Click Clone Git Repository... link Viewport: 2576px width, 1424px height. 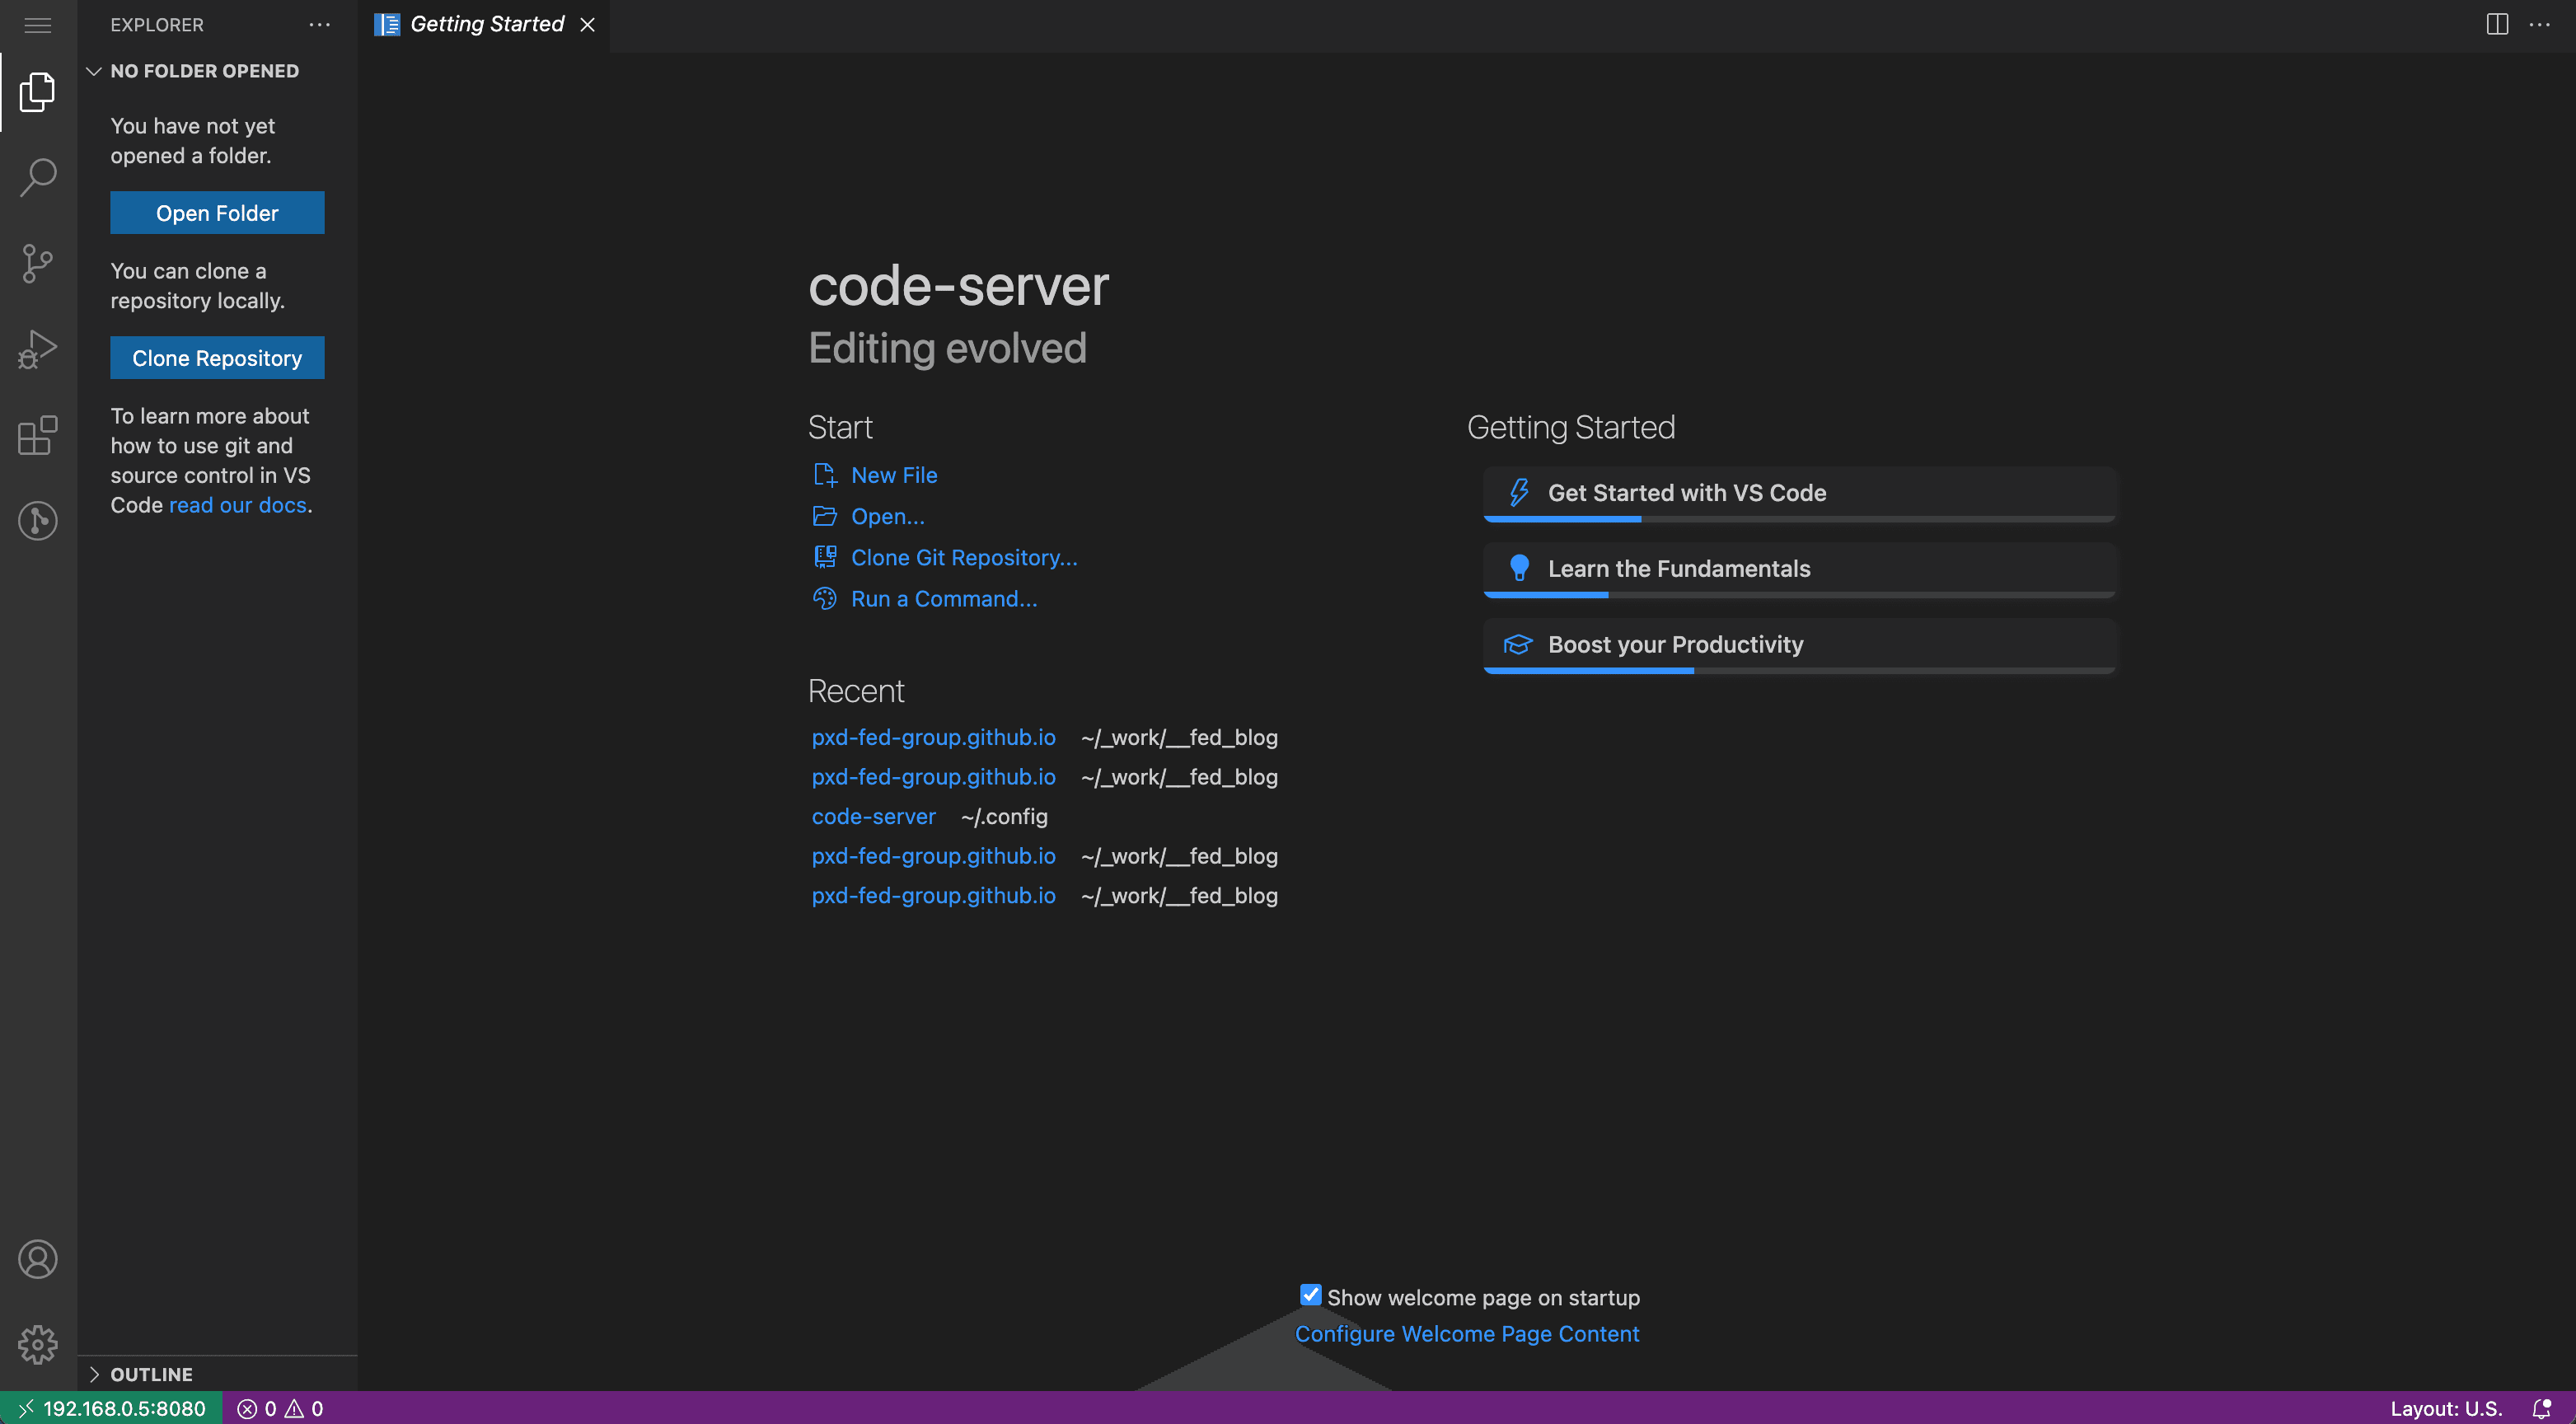(x=964, y=557)
